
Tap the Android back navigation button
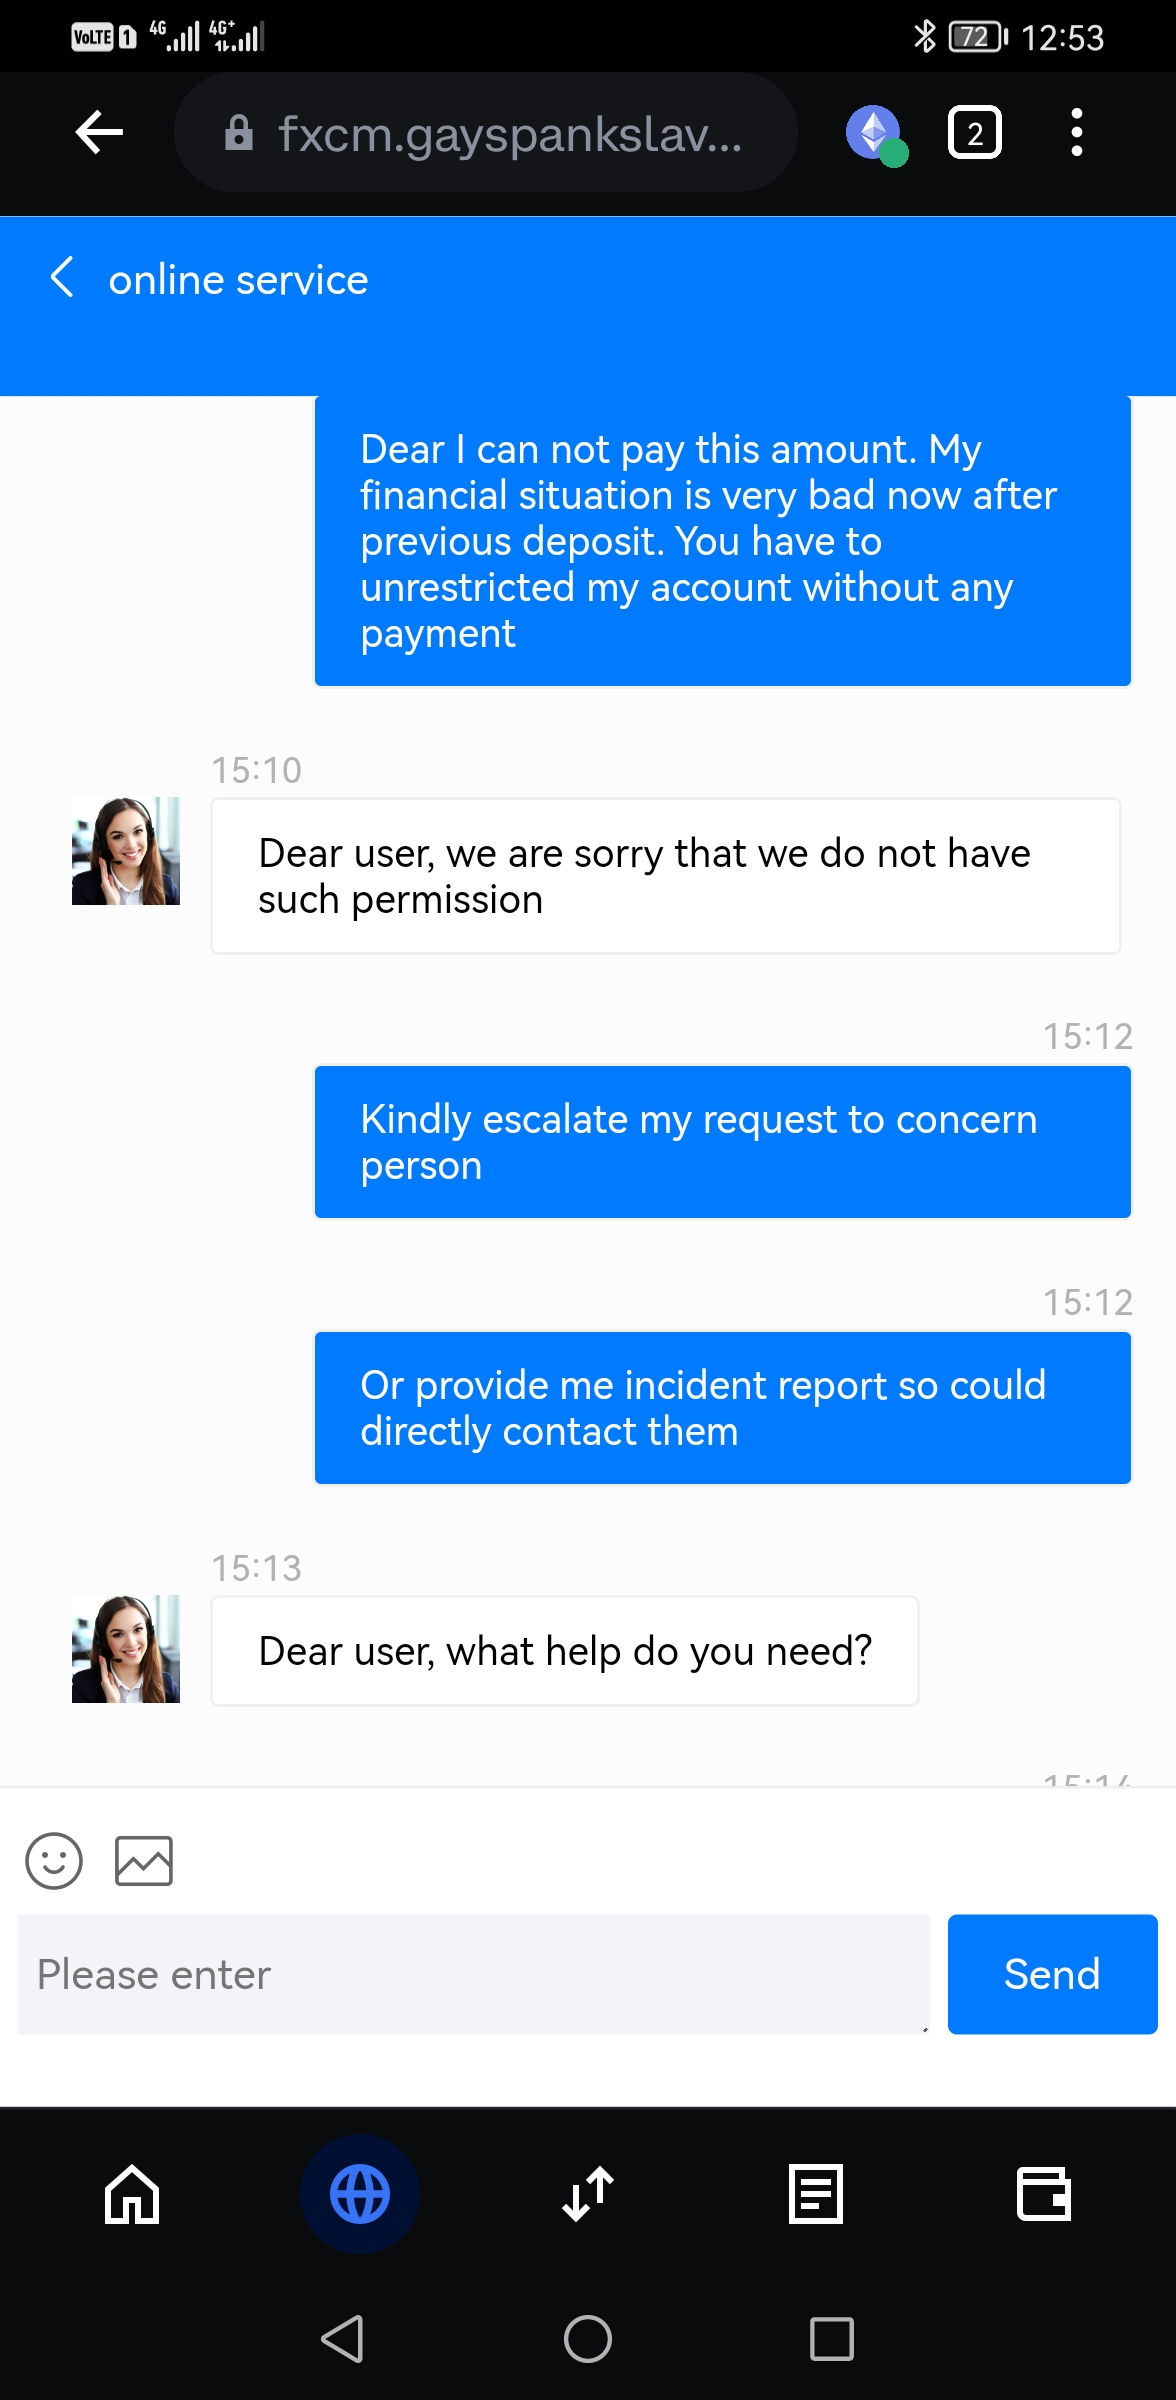point(343,2339)
